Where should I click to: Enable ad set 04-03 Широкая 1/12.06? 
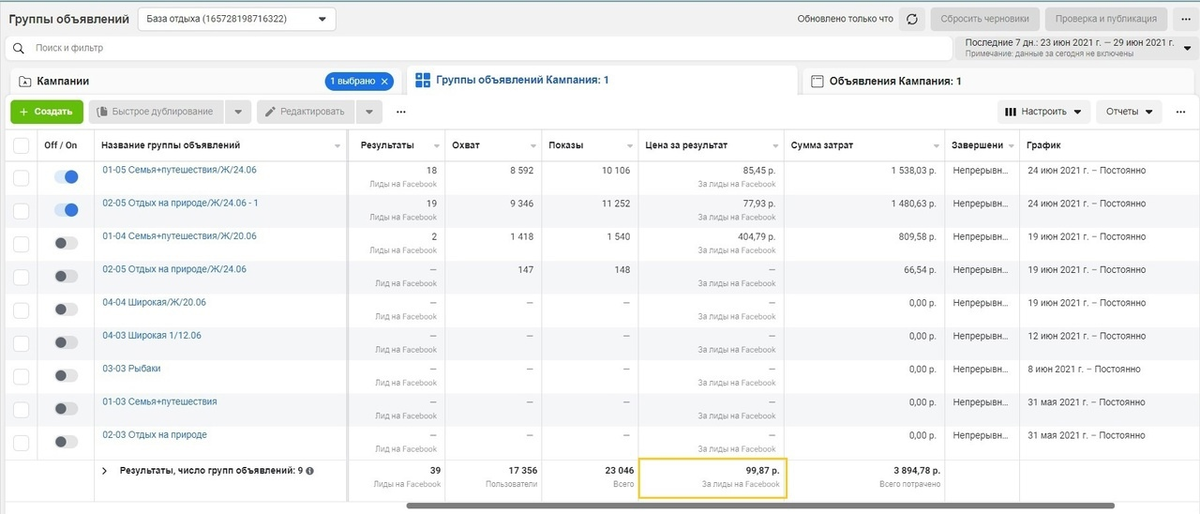[66, 342]
